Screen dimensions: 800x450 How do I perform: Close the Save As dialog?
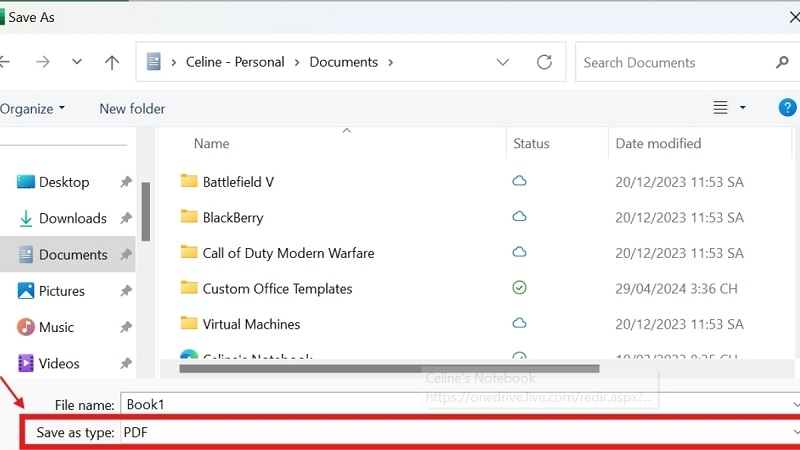pos(794,17)
